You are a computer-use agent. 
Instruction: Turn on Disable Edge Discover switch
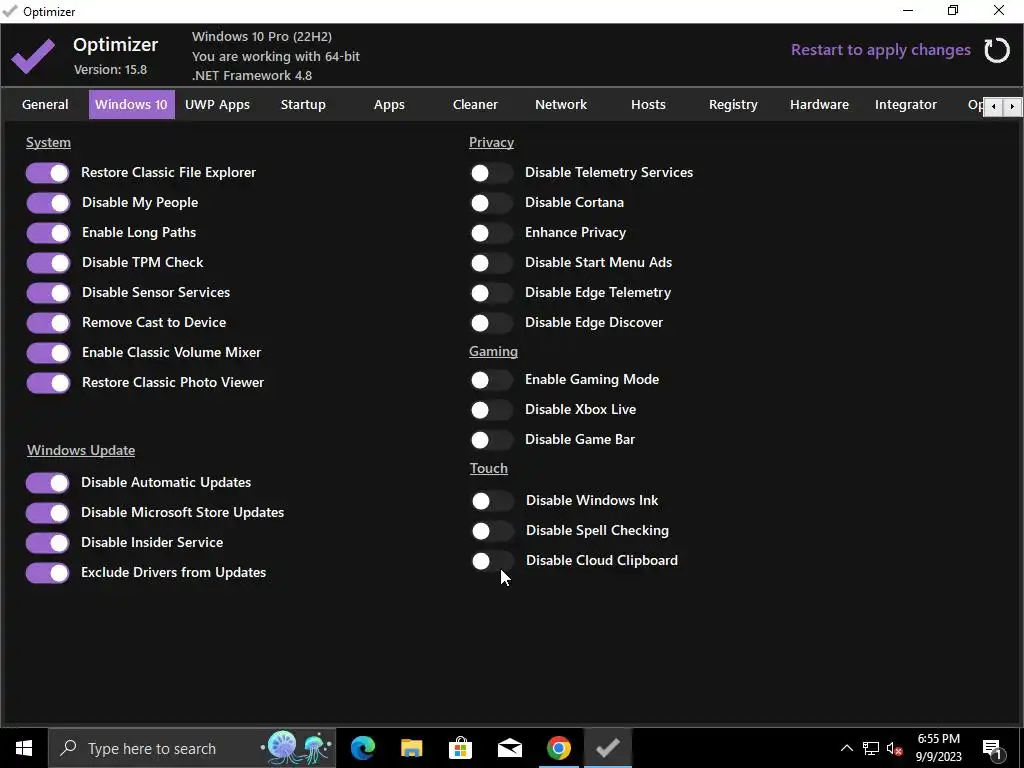(x=491, y=323)
